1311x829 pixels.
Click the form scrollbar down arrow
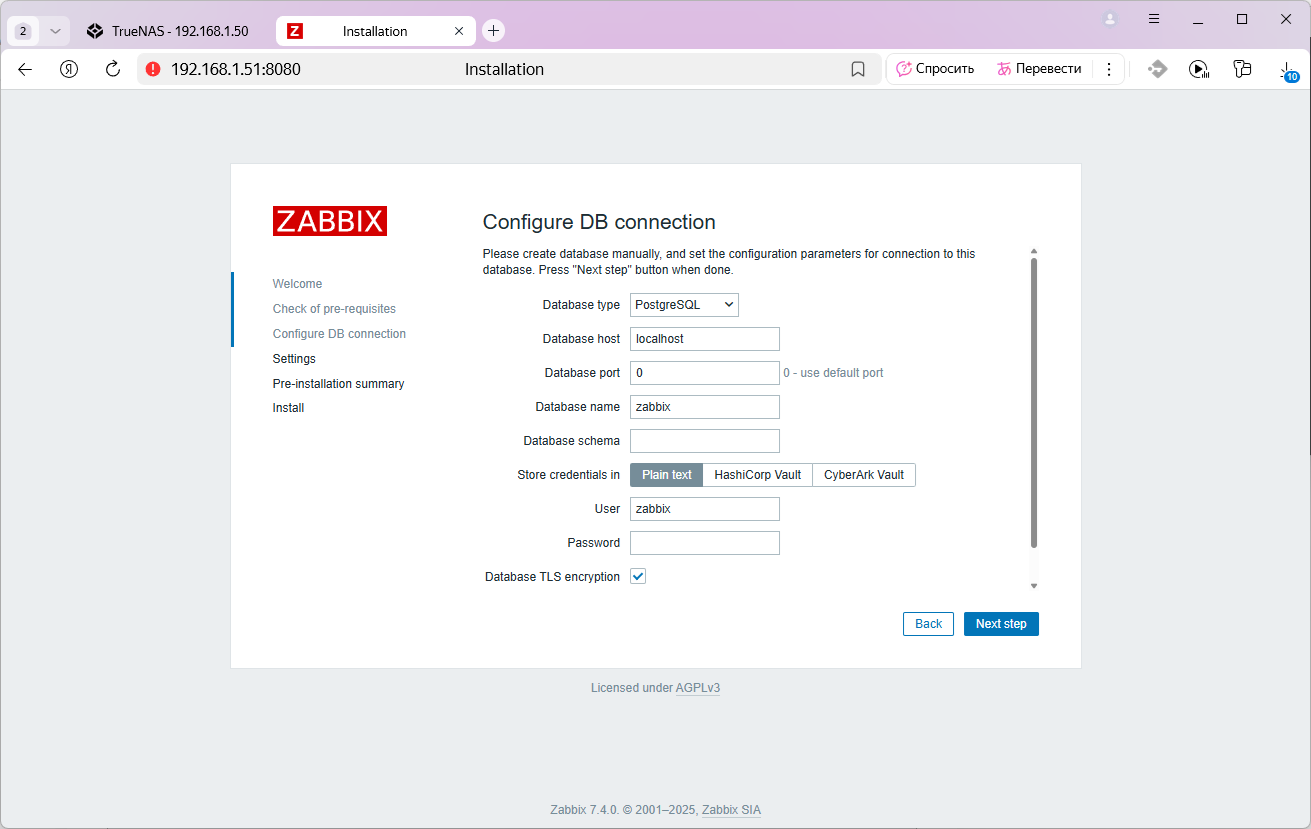pyautogui.click(x=1034, y=586)
